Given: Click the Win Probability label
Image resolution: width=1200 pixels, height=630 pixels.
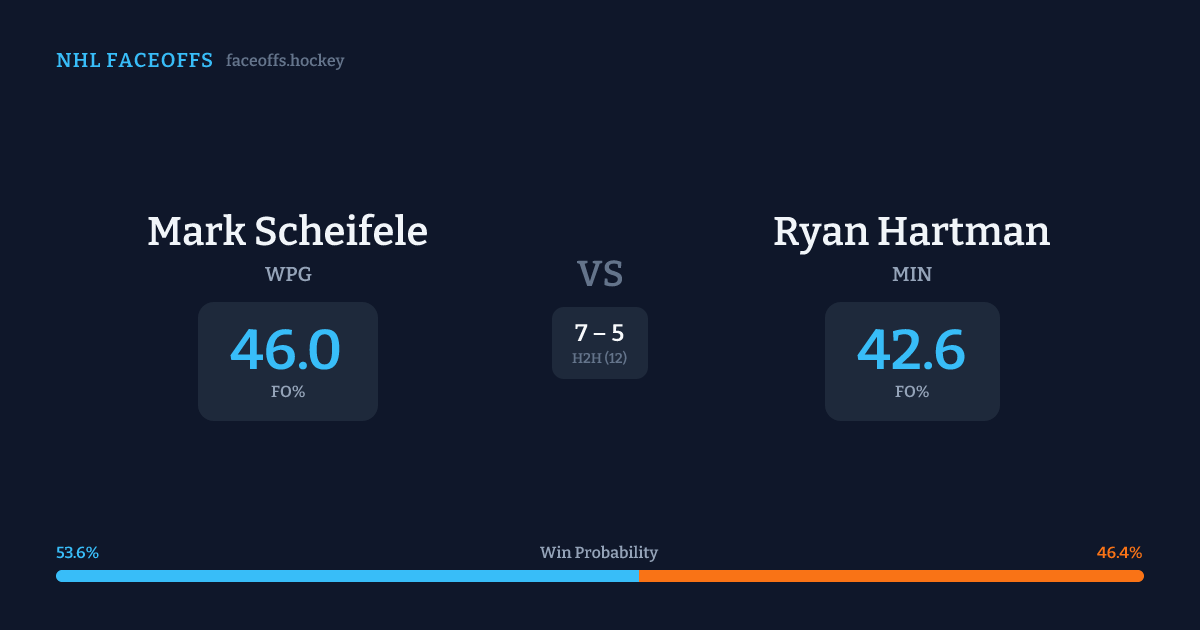Looking at the screenshot, I should tap(599, 553).
